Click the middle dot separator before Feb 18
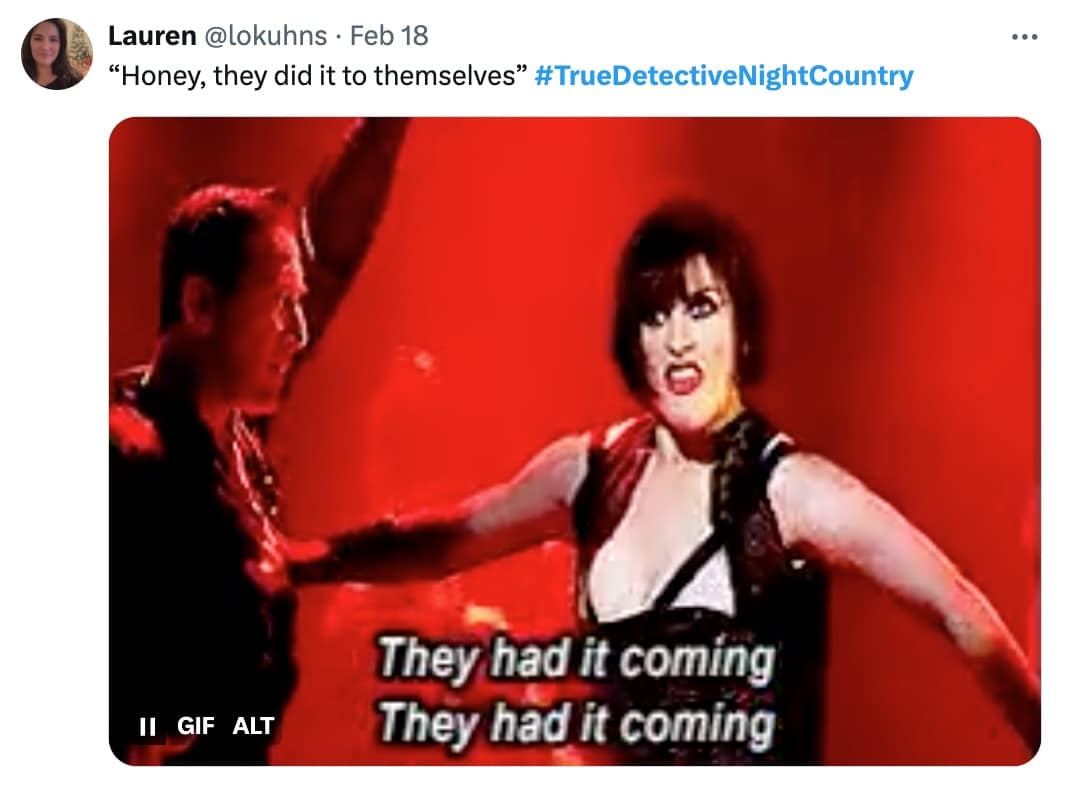This screenshot has width=1066, height=786. click(x=339, y=37)
